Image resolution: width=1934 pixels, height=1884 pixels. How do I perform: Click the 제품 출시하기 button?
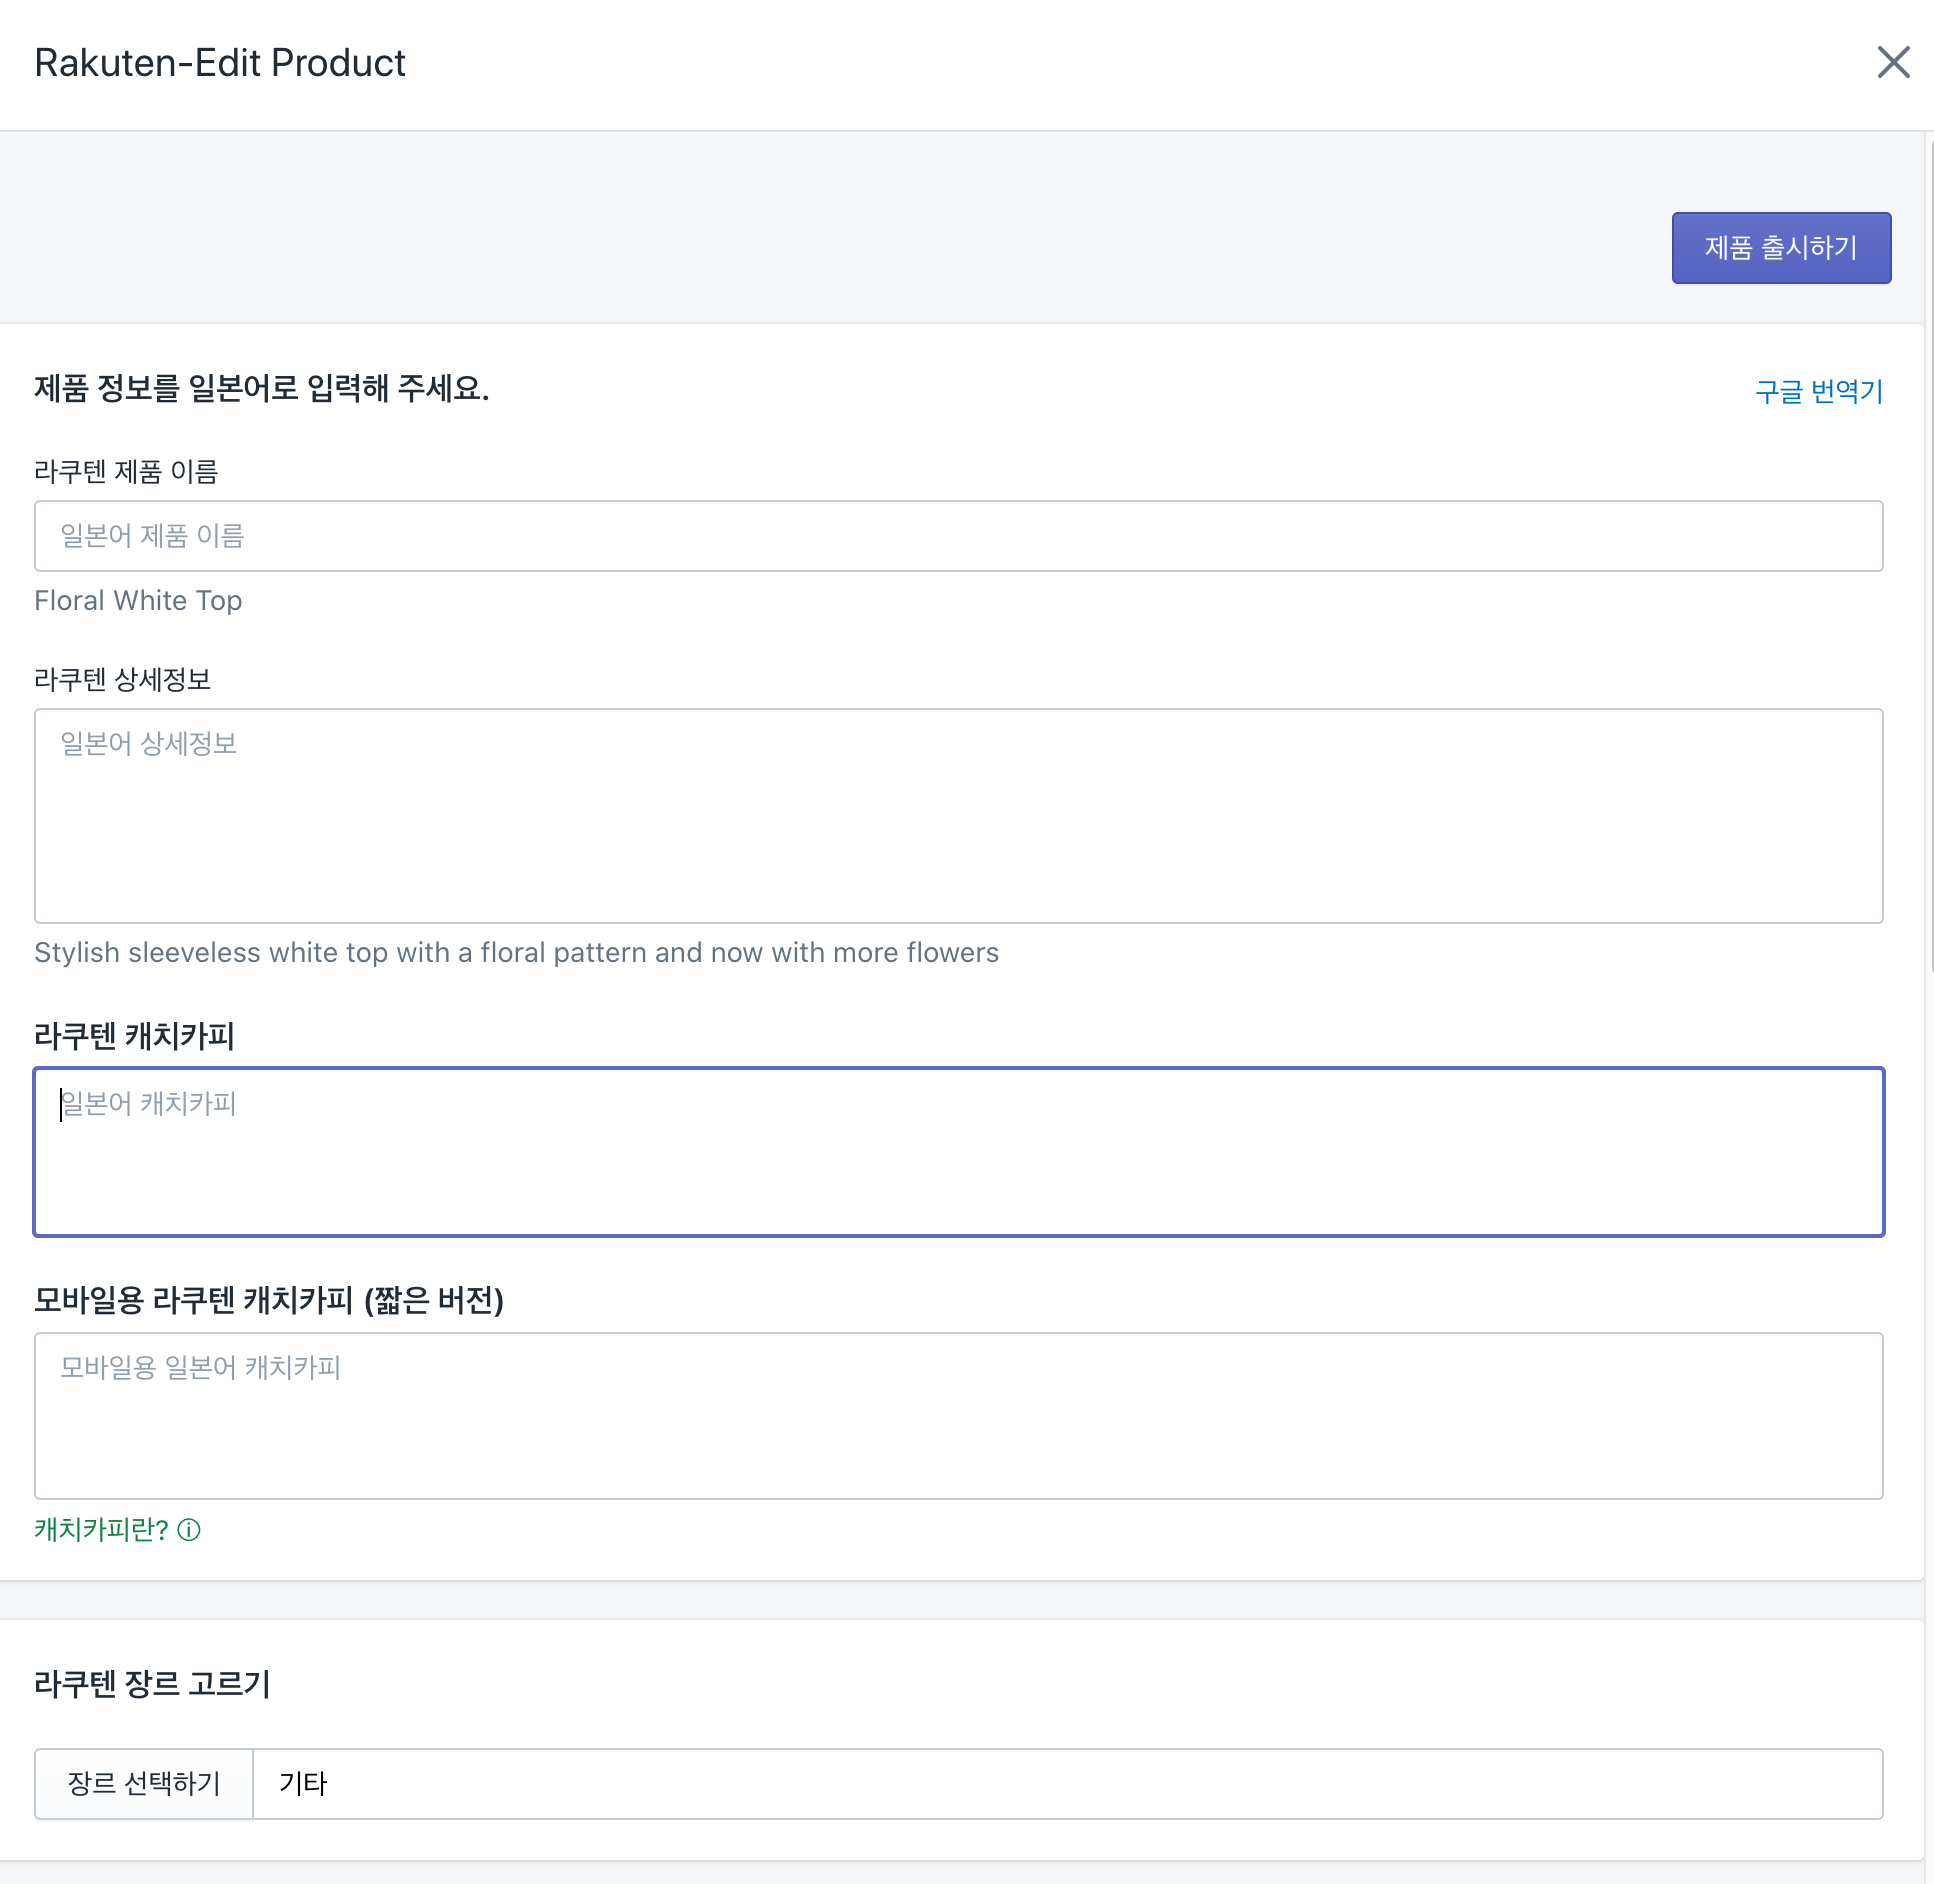tap(1780, 248)
